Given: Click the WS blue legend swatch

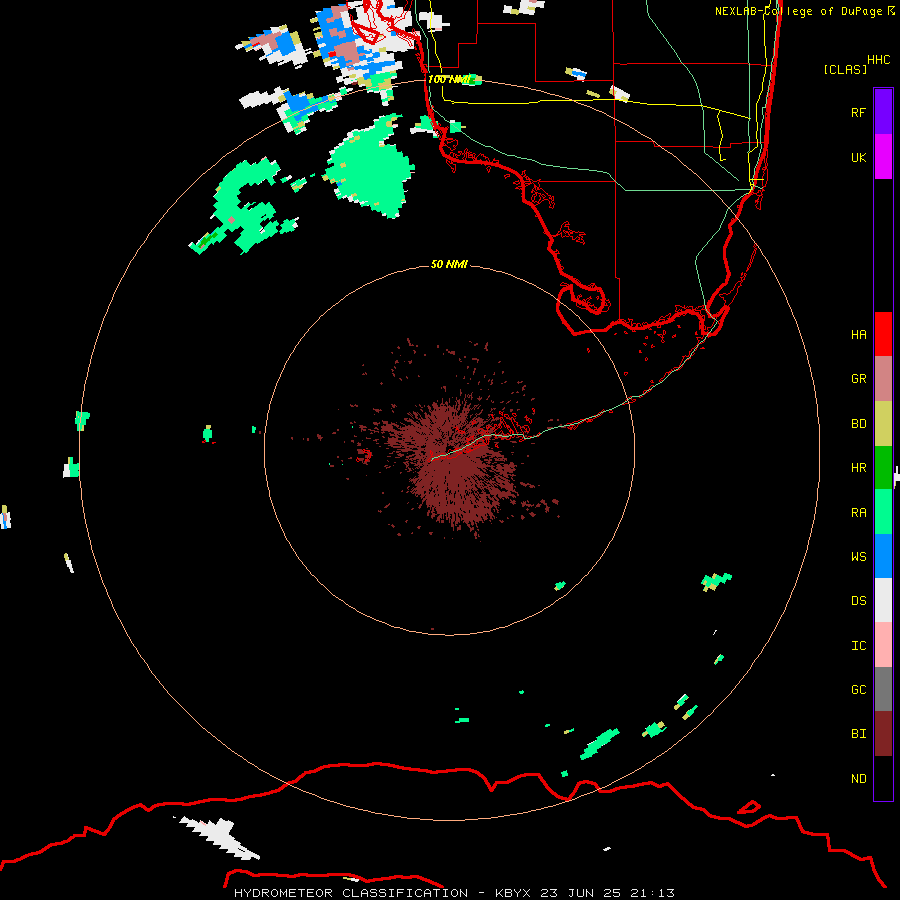Looking at the screenshot, I should (883, 556).
